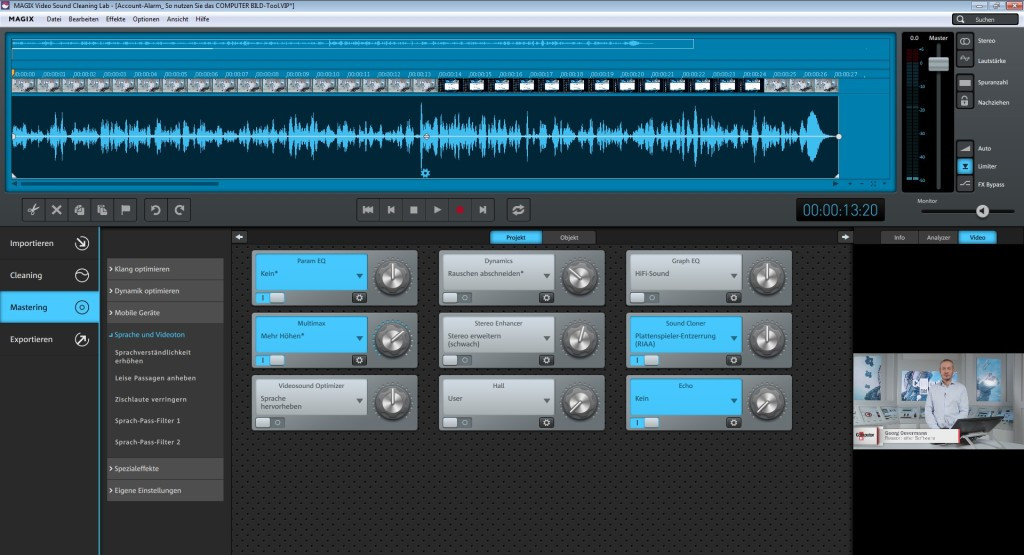Switch to the Analyzer tab
The width and height of the screenshot is (1024, 555).
(938, 238)
